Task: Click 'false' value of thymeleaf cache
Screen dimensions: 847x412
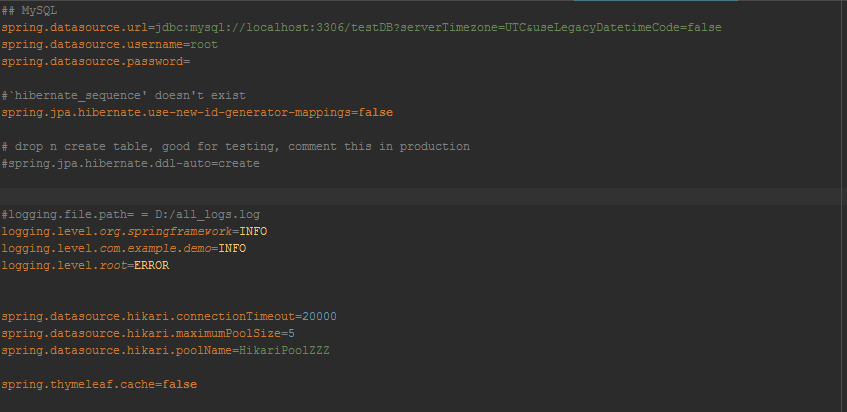Action: pyautogui.click(x=180, y=384)
